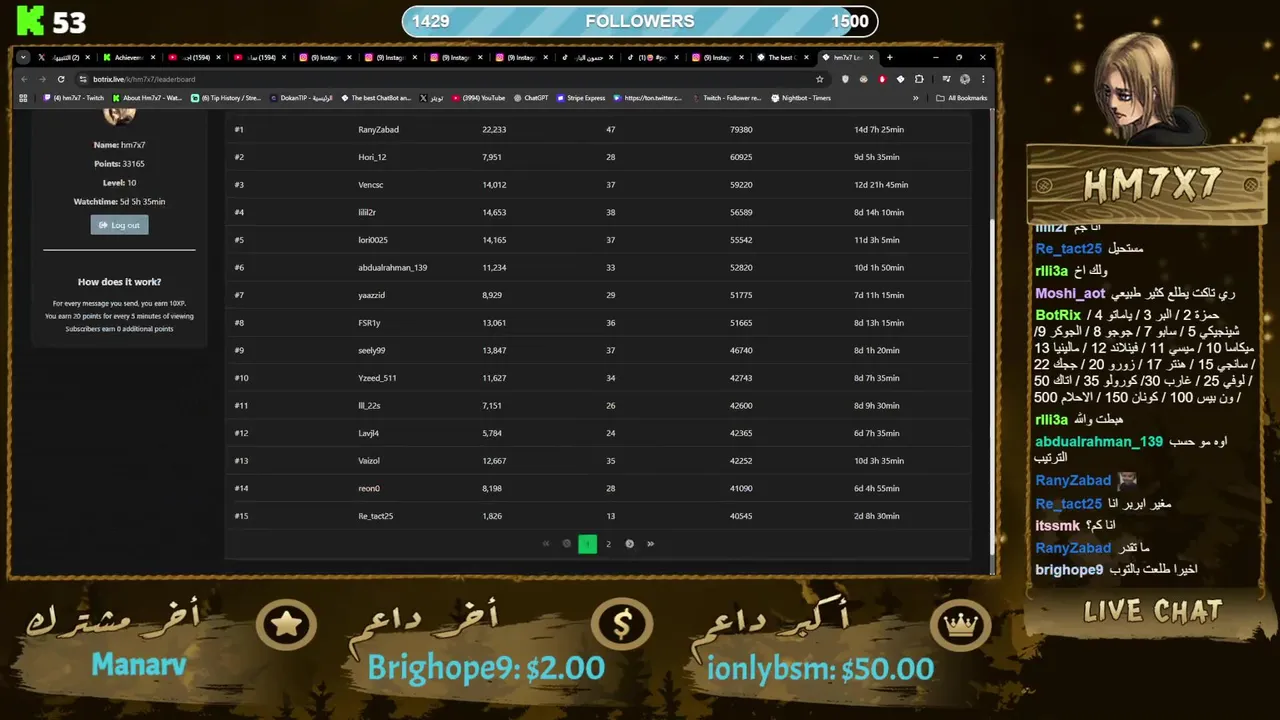Go to the next leaderboard page arrow
1280x720 pixels.
pos(629,544)
